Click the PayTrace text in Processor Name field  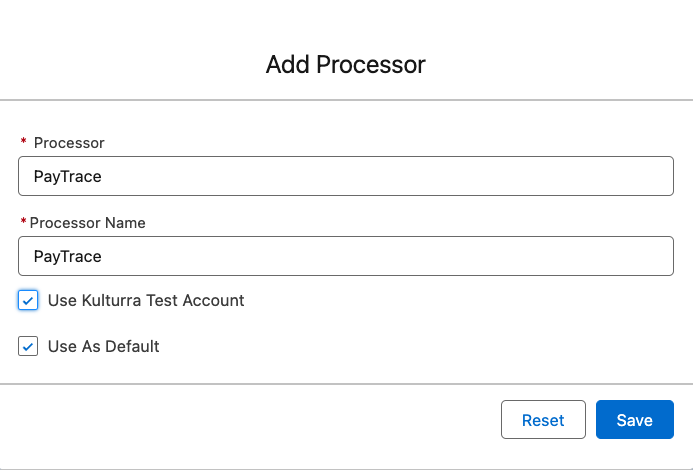click(68, 256)
